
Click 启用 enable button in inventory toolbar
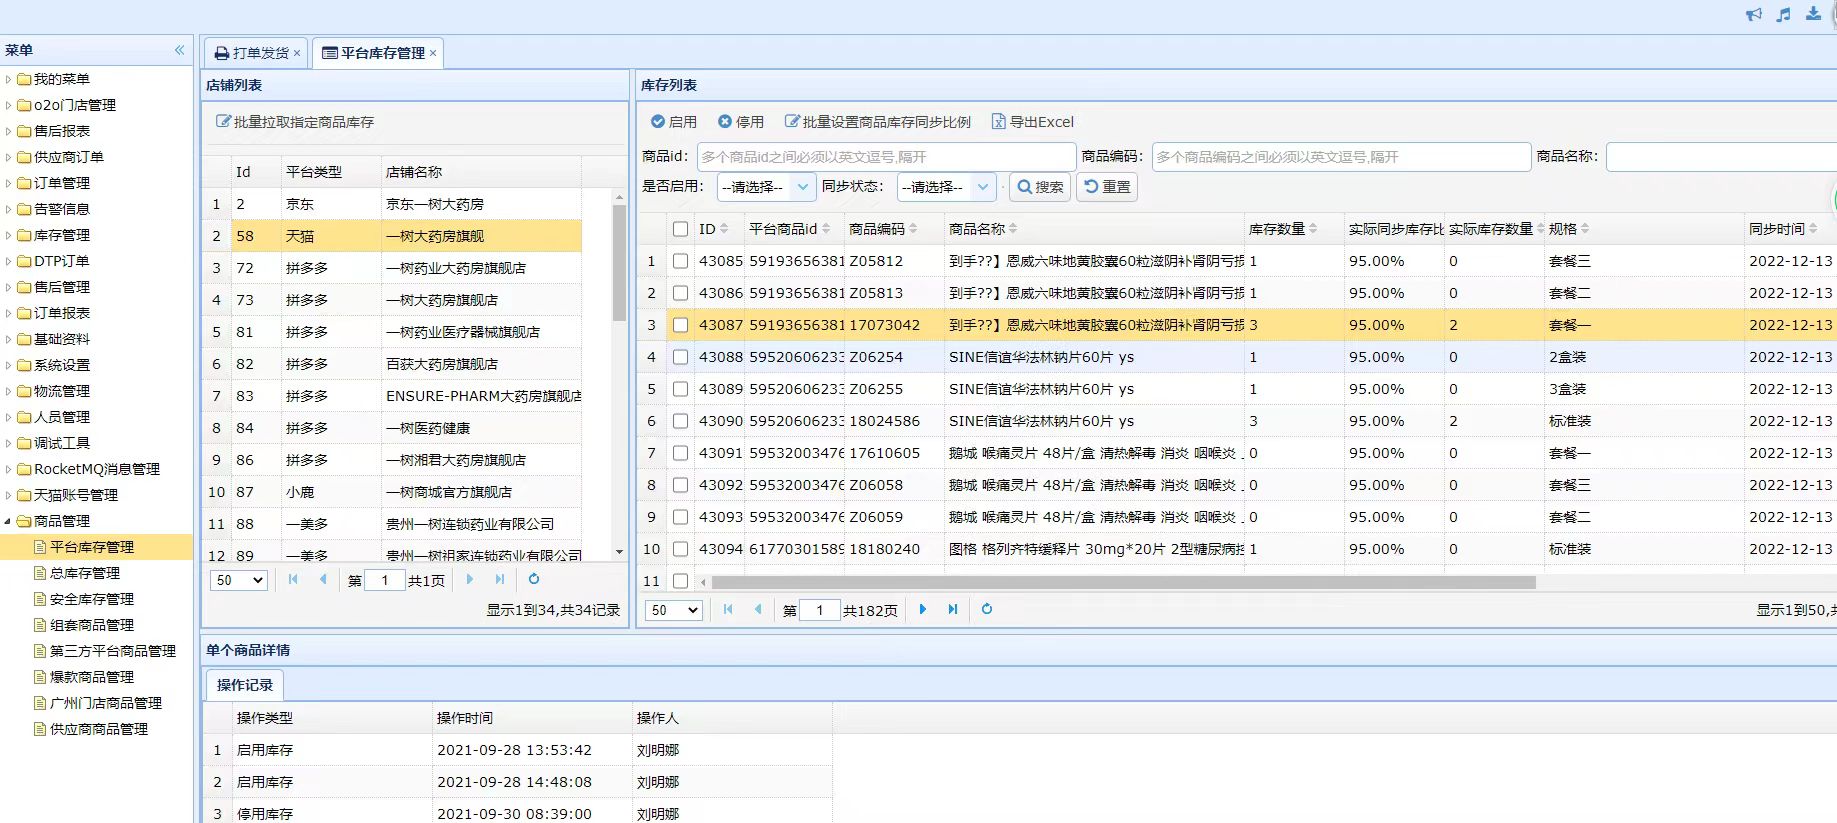pyautogui.click(x=673, y=122)
